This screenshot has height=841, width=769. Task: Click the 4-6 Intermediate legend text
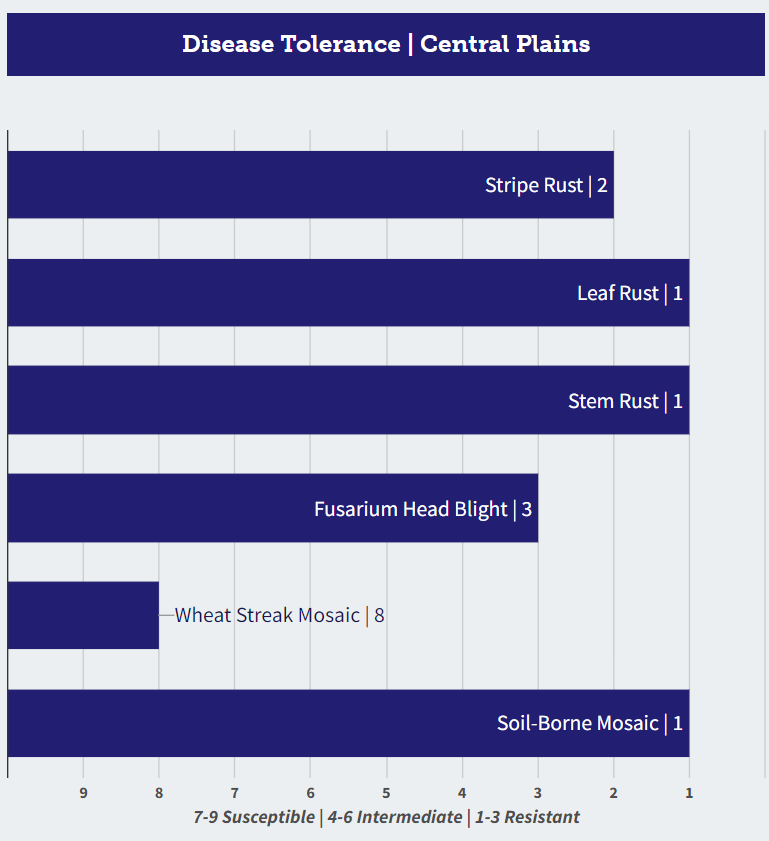click(x=395, y=817)
